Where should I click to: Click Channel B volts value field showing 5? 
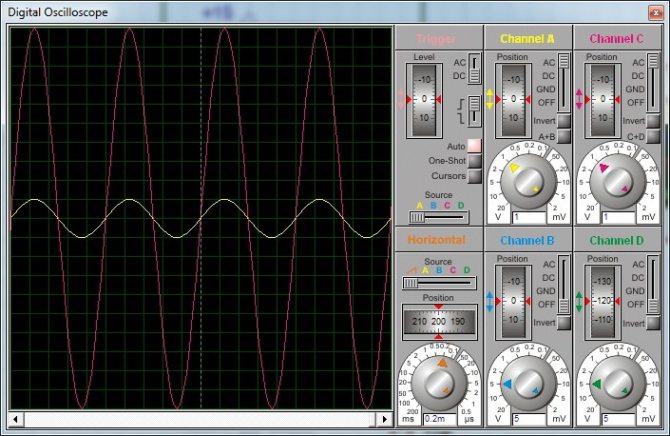[x=529, y=419]
